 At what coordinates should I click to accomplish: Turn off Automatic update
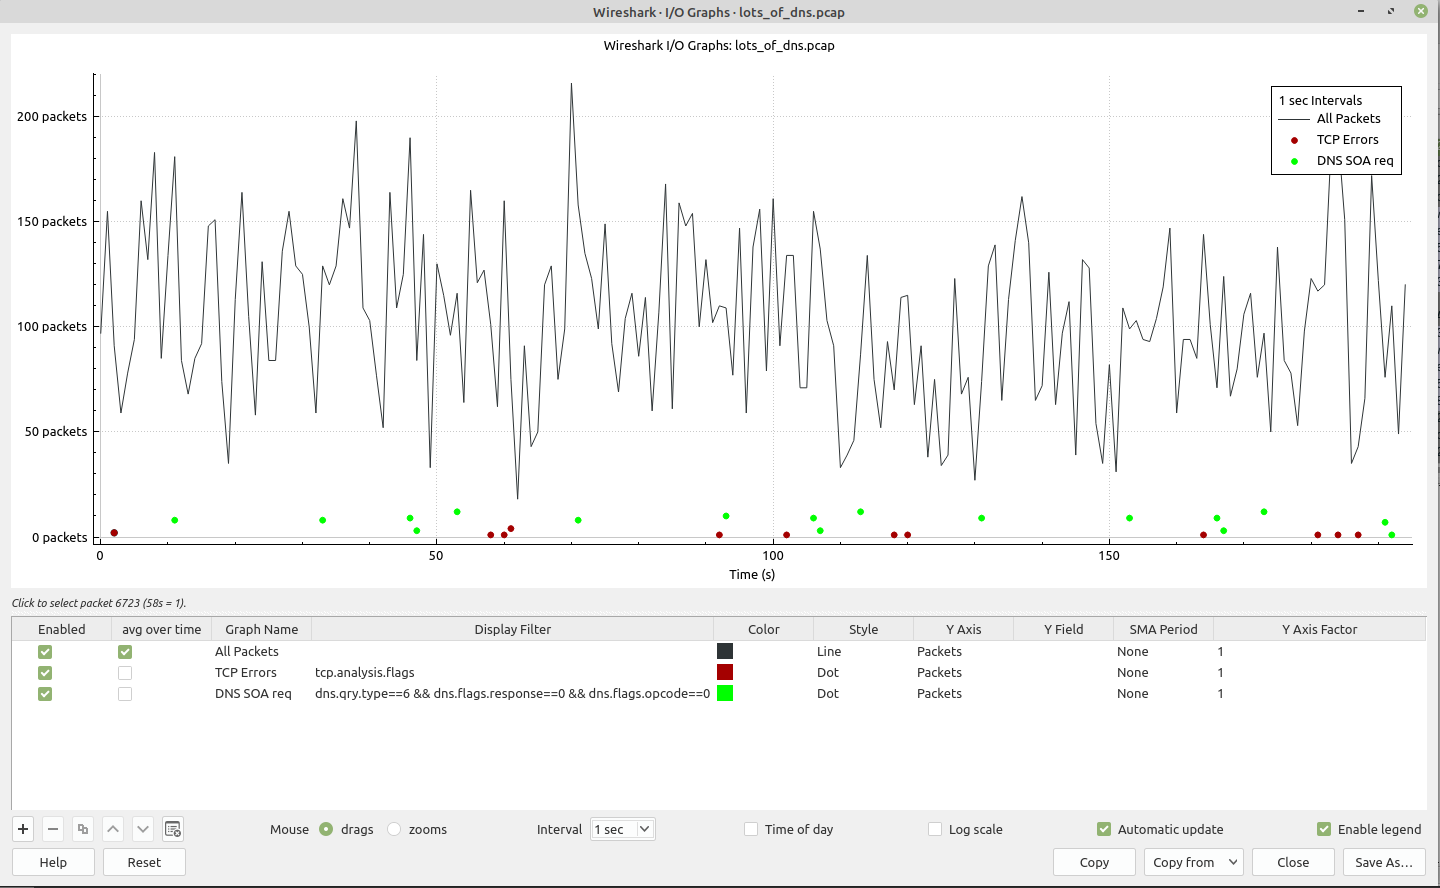click(x=1104, y=829)
